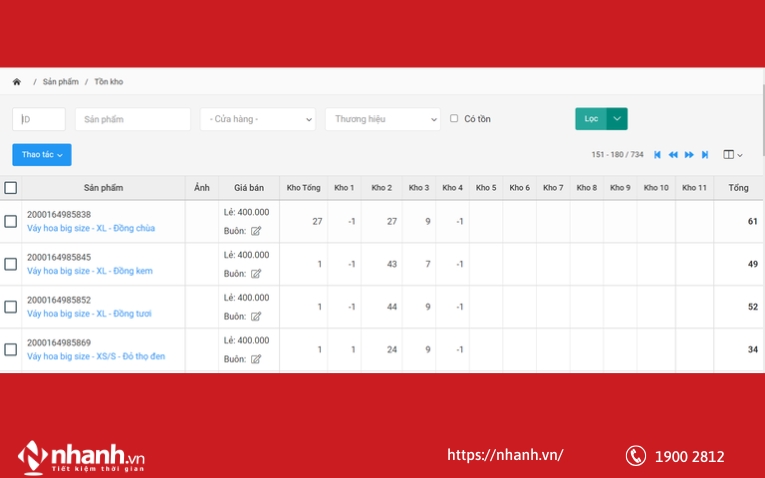The height and width of the screenshot is (478, 765).
Task: Jump to previous page of results
Action: click(x=673, y=155)
